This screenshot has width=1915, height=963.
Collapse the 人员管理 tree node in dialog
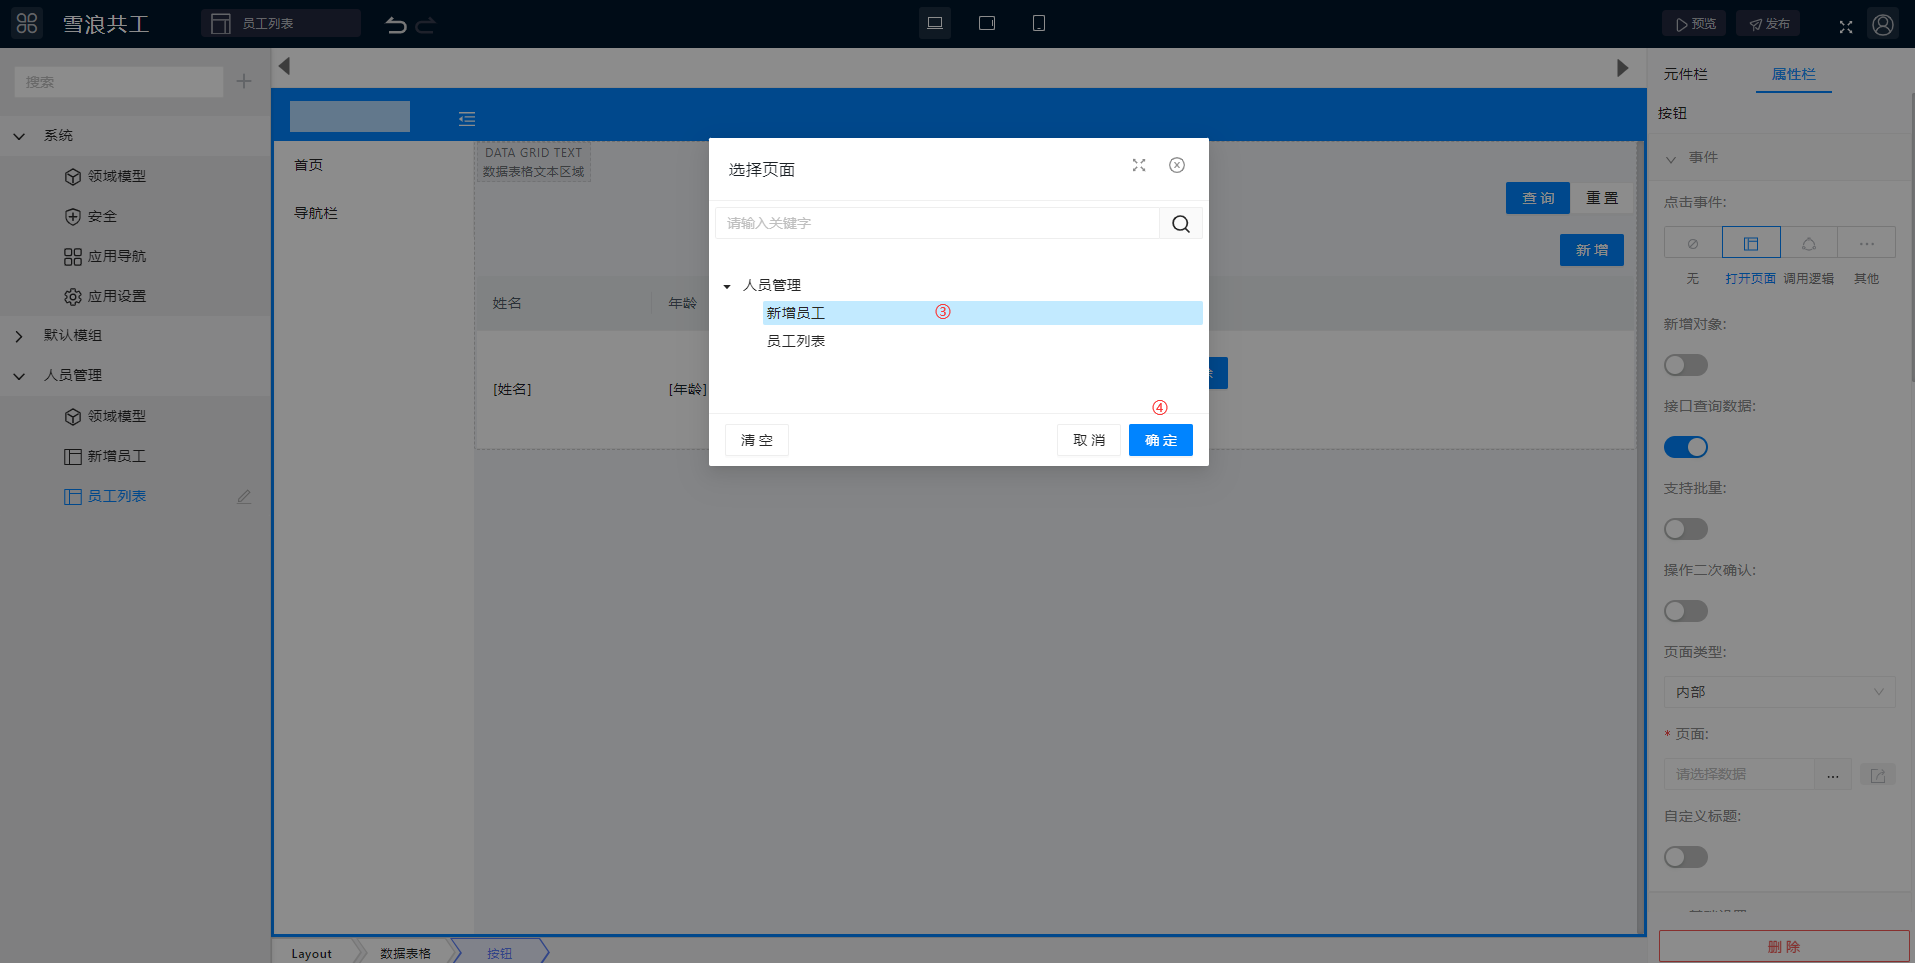[x=727, y=287]
